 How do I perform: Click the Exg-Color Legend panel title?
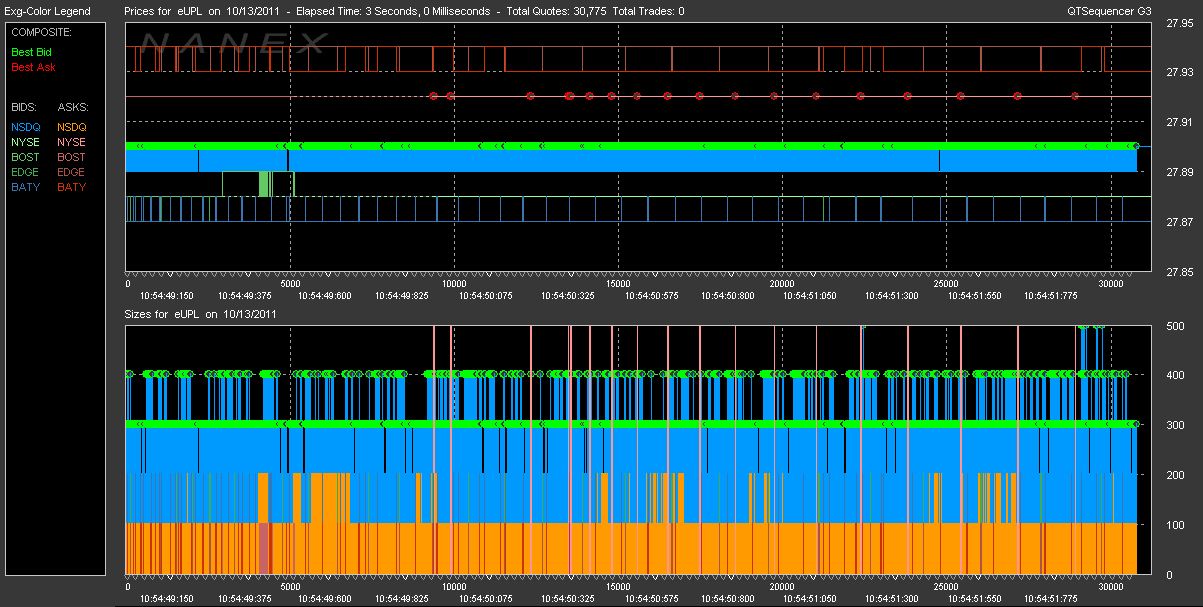[x=47, y=12]
